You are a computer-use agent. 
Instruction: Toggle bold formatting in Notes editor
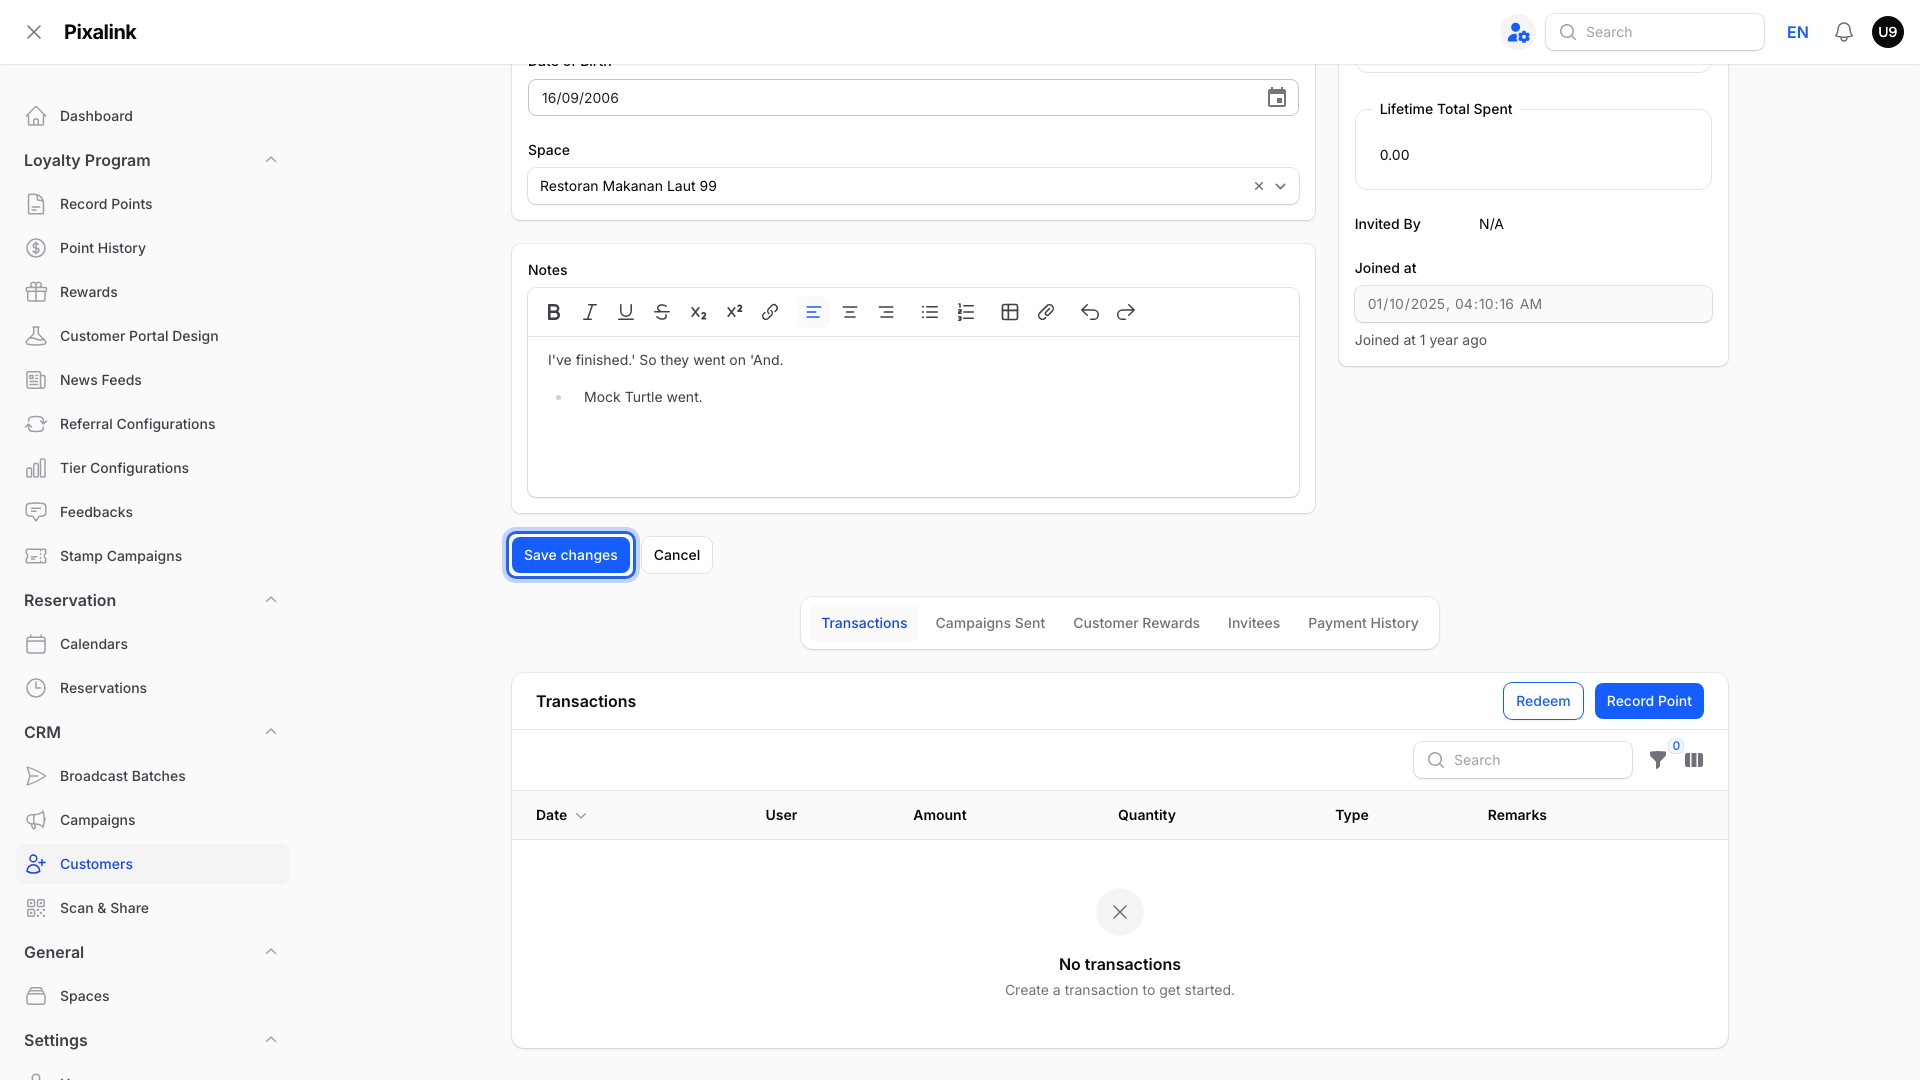click(553, 312)
